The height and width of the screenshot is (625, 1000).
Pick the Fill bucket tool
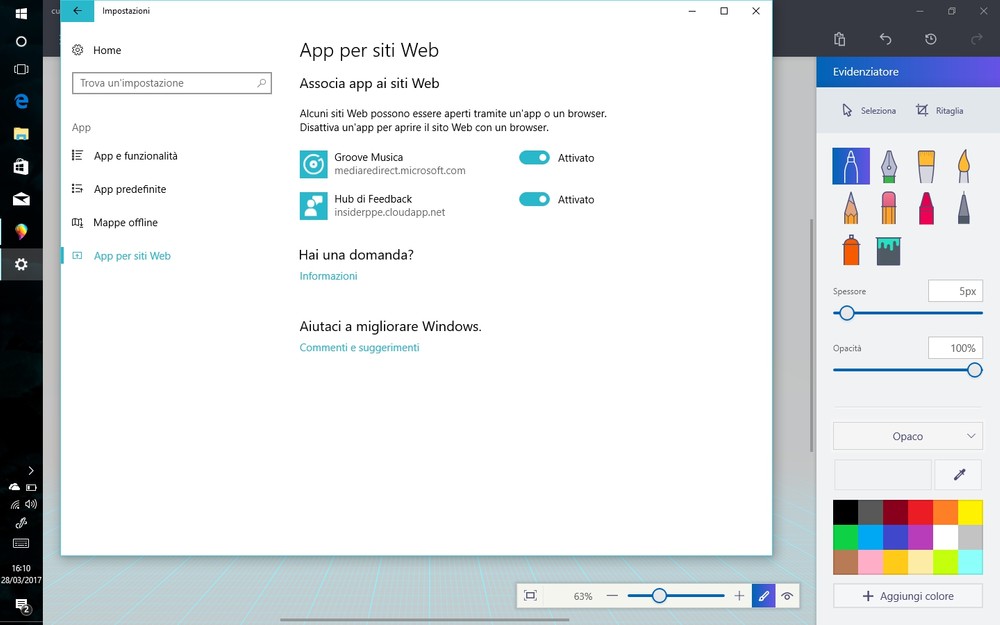tap(888, 251)
